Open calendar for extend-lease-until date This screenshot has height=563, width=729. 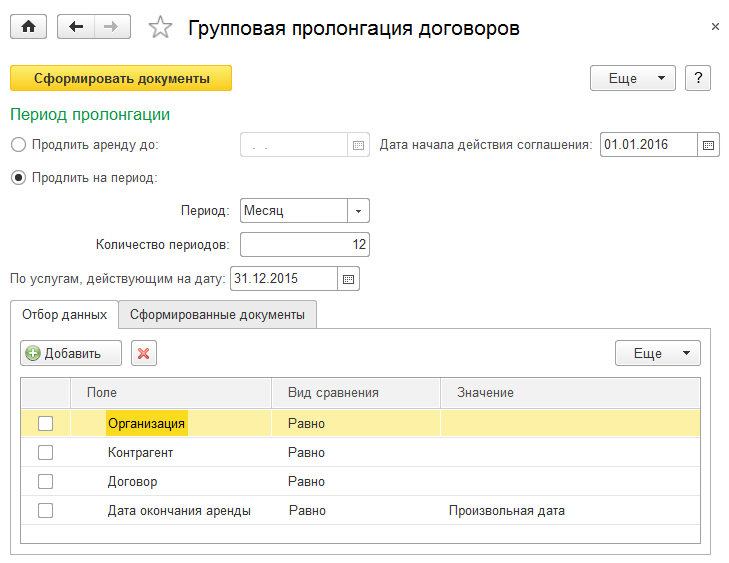358,145
